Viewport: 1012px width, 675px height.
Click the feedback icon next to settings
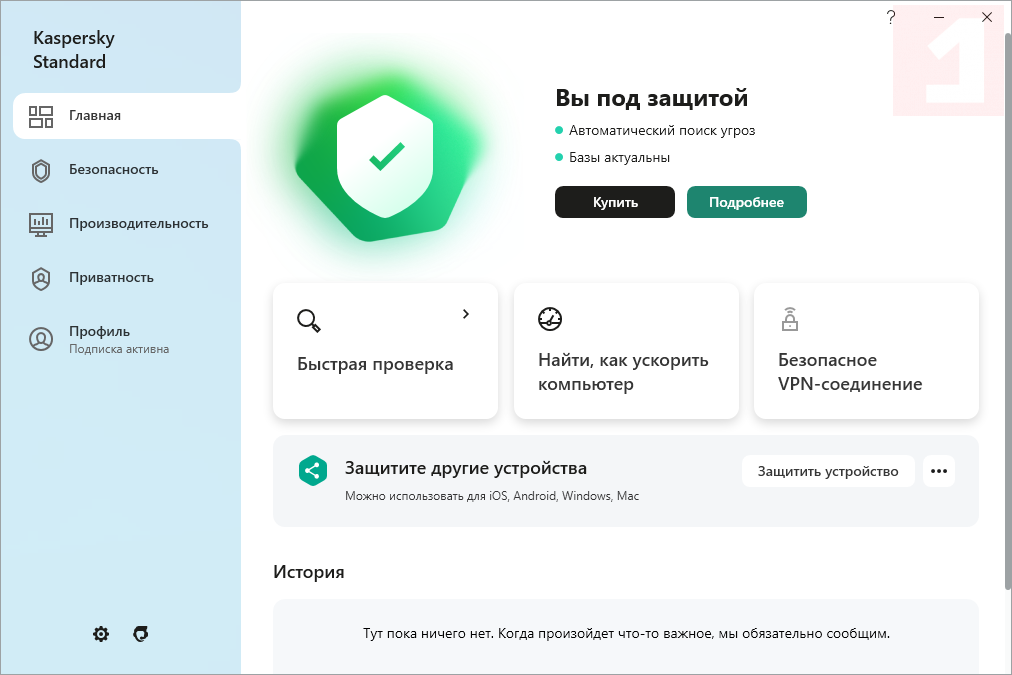140,634
